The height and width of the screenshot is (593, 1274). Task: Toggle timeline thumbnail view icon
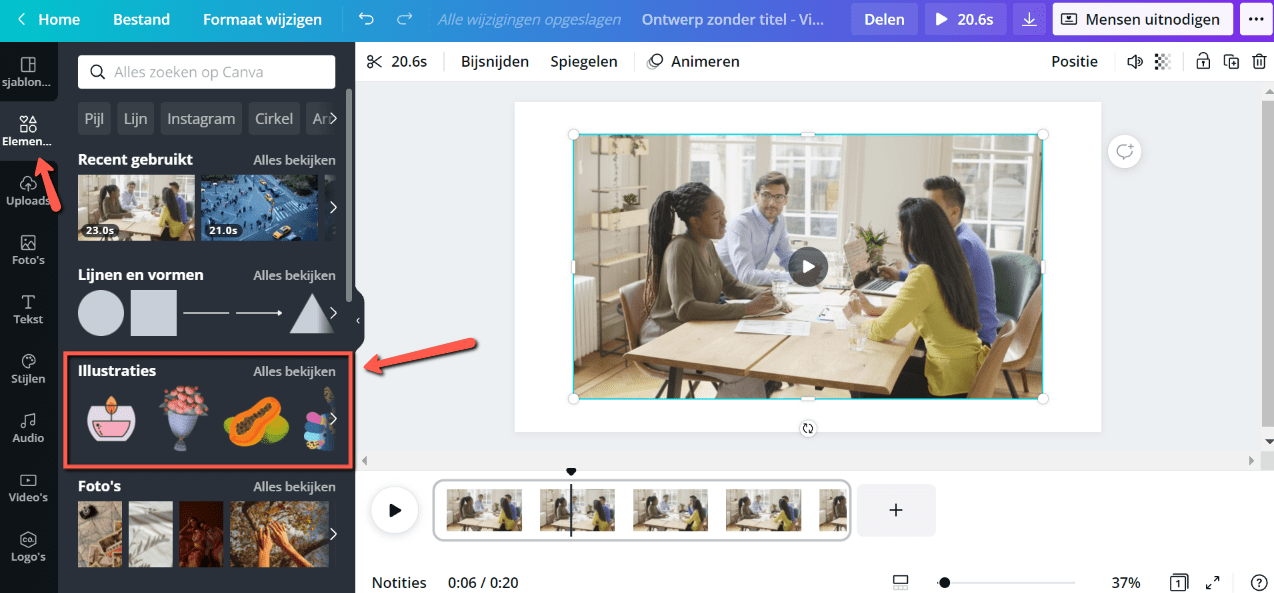tap(900, 582)
